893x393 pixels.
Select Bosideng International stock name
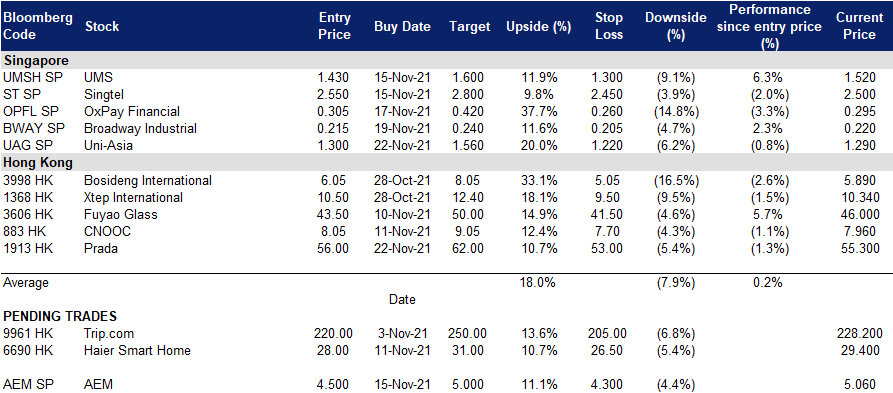148,181
